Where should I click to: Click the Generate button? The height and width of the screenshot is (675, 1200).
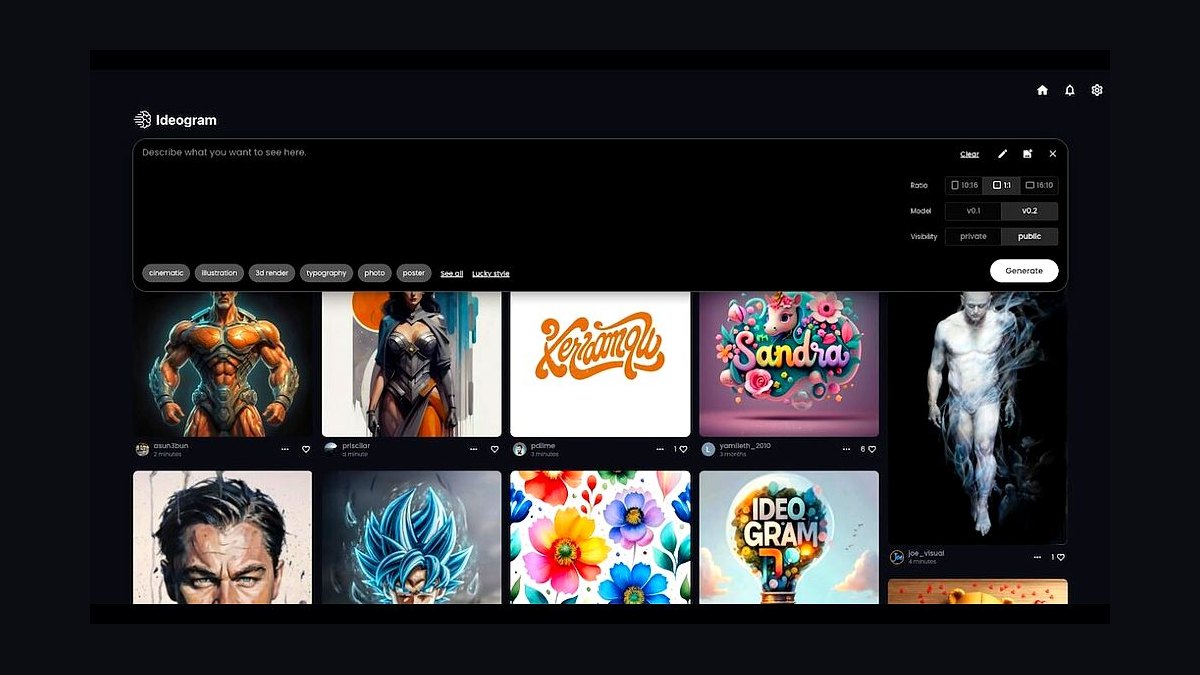[1024, 271]
